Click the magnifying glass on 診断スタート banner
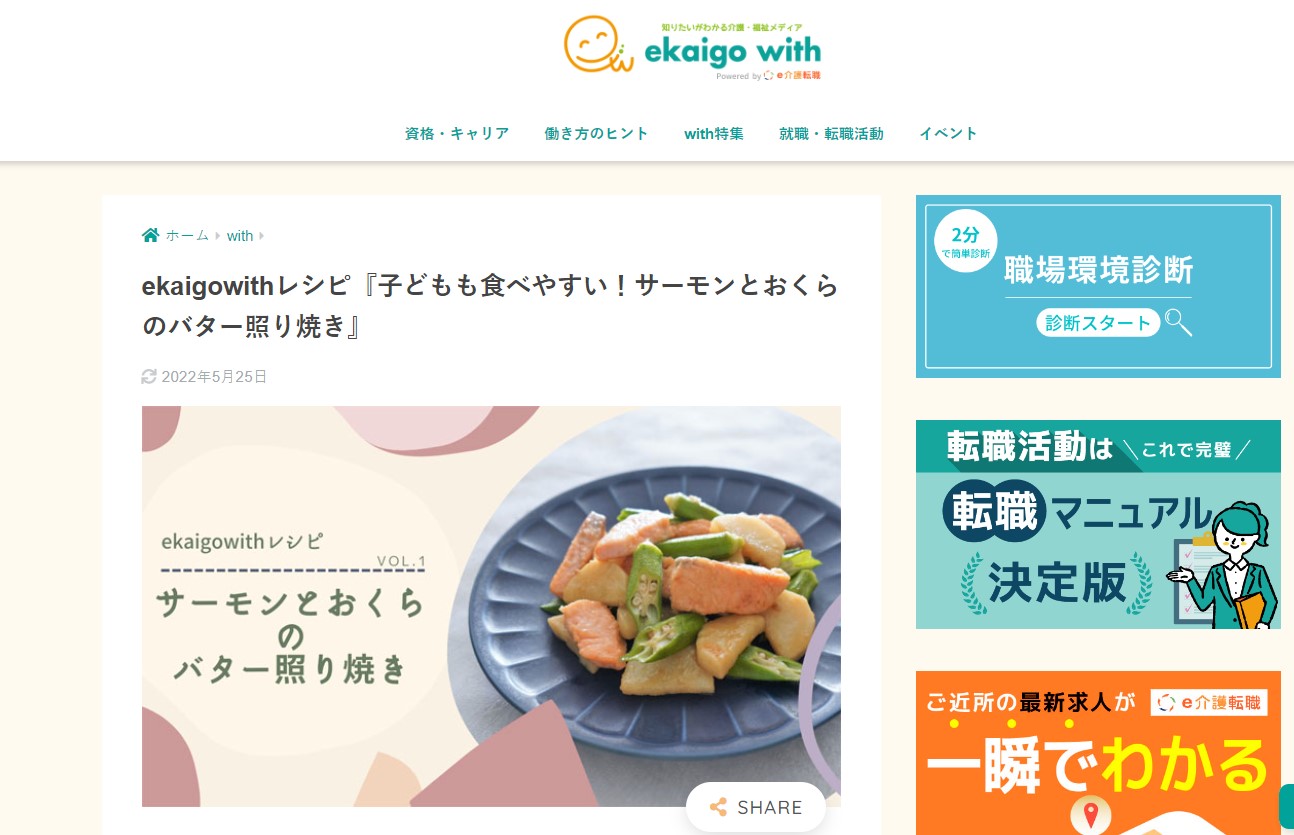The height and width of the screenshot is (835, 1294). click(1179, 322)
